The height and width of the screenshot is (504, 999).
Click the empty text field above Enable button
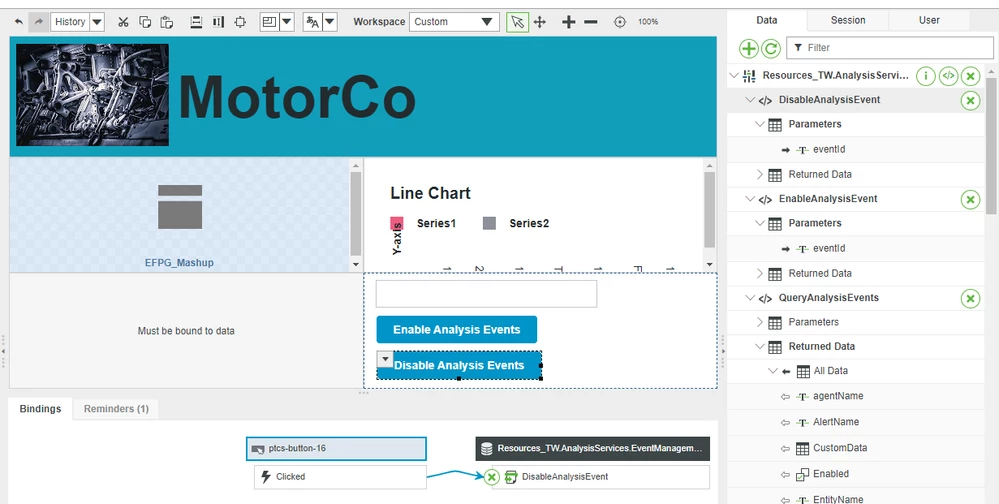click(x=486, y=294)
